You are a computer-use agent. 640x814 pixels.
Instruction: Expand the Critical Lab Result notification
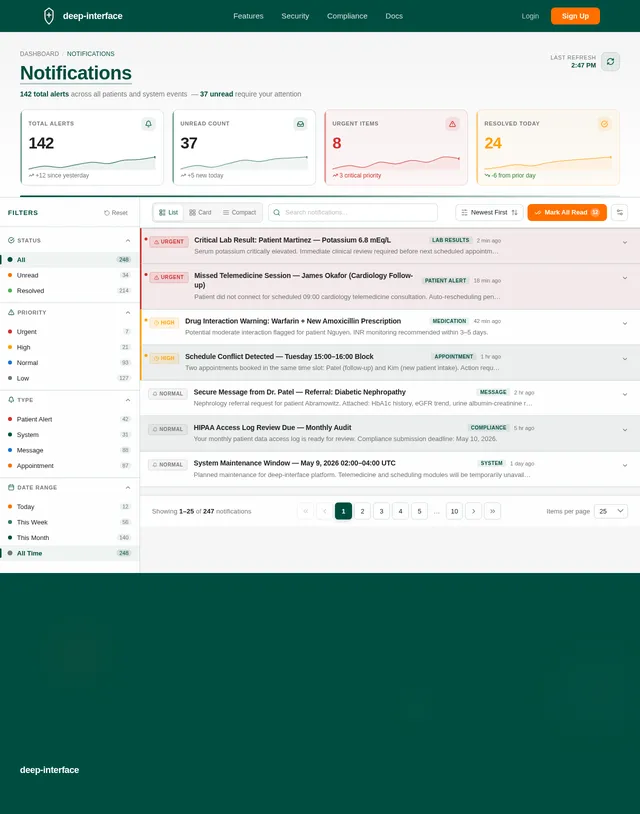tap(625, 242)
